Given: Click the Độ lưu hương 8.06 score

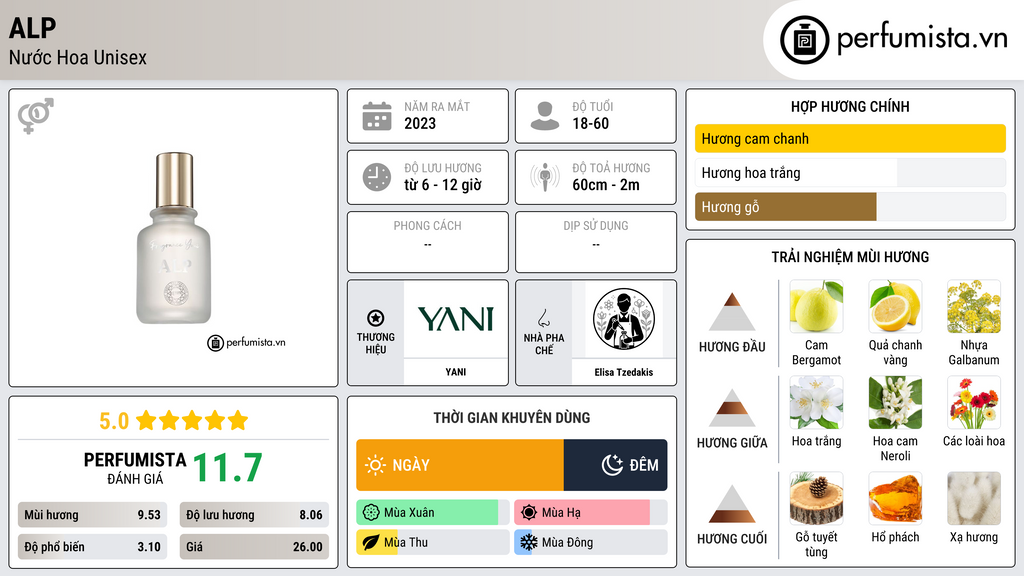Looking at the screenshot, I should pyautogui.click(x=255, y=515).
